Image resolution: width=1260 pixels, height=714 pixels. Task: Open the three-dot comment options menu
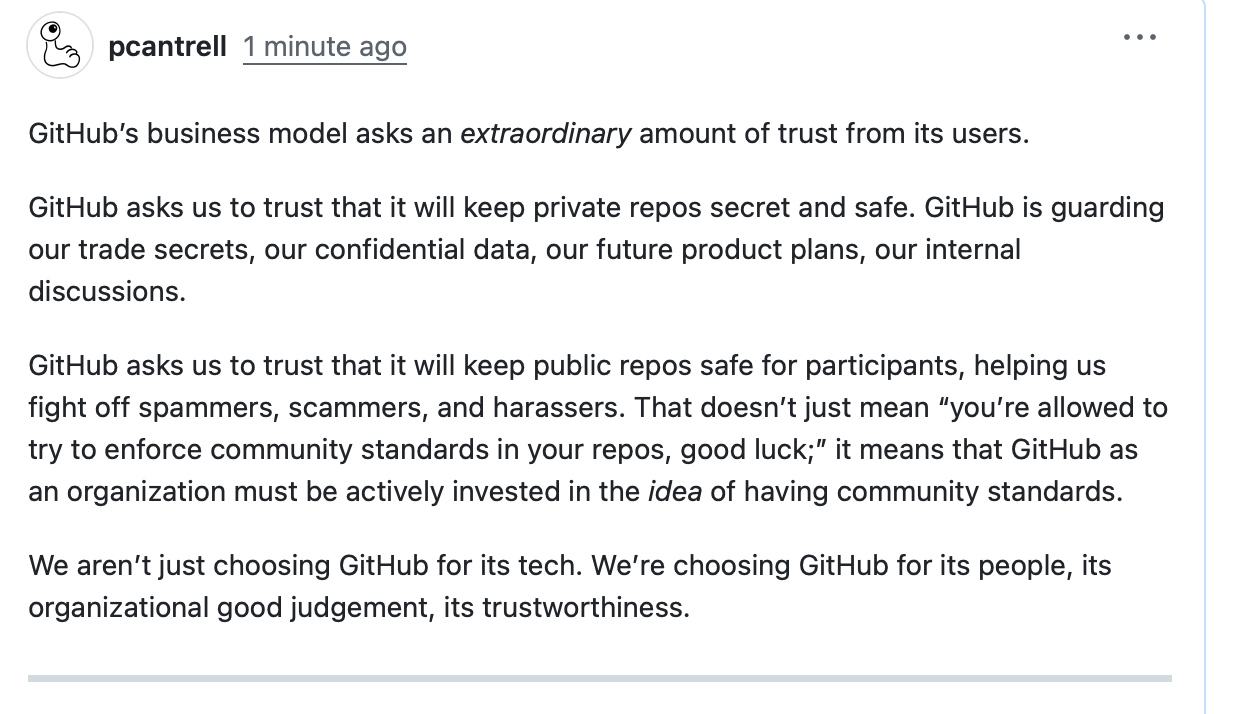[1139, 38]
